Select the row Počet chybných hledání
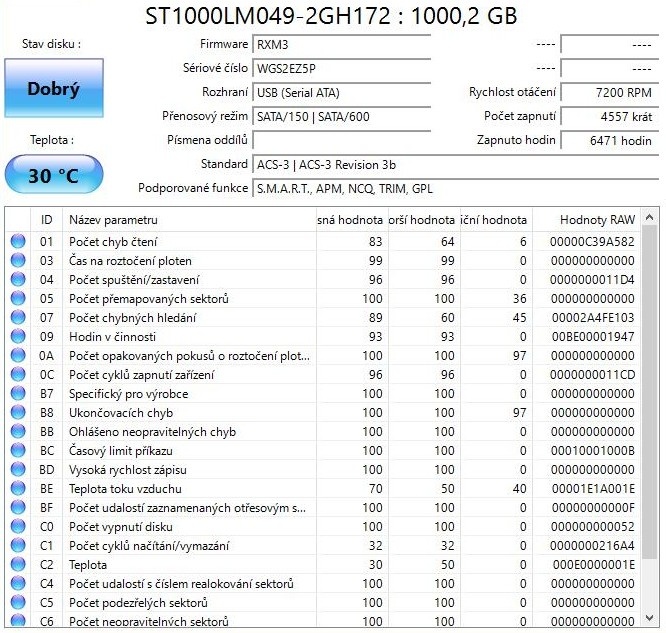Viewport: 666px width, 633px height. pos(323,317)
